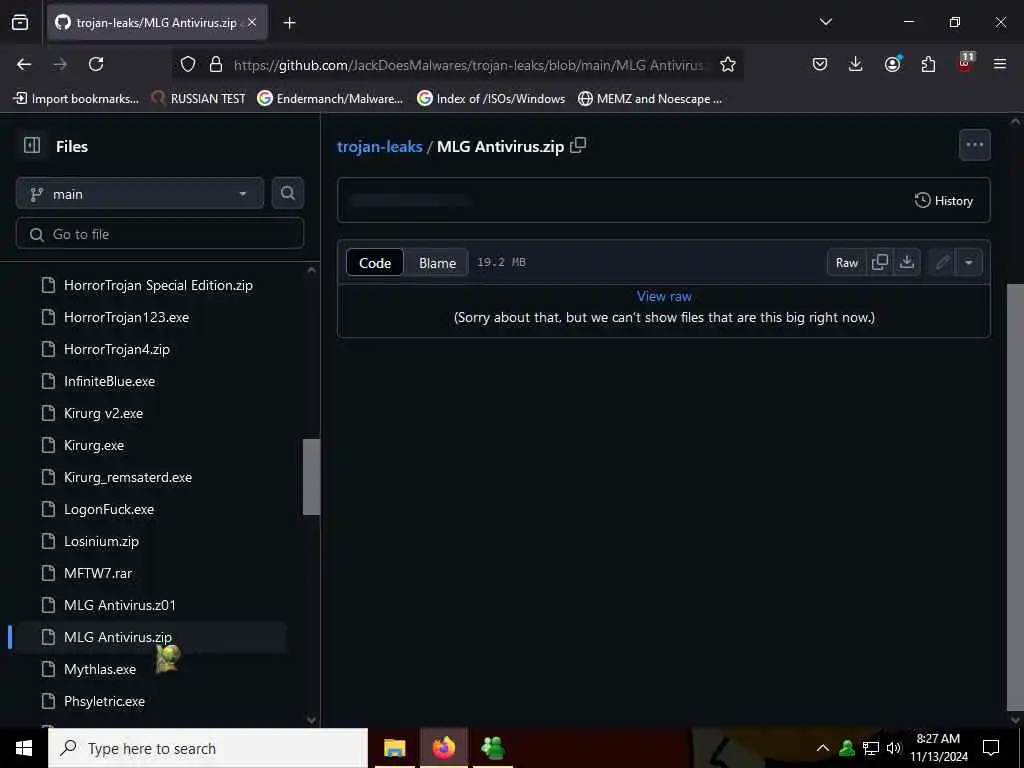Click the file tree scroll up arrow
1024x768 pixels.
coord(312,270)
